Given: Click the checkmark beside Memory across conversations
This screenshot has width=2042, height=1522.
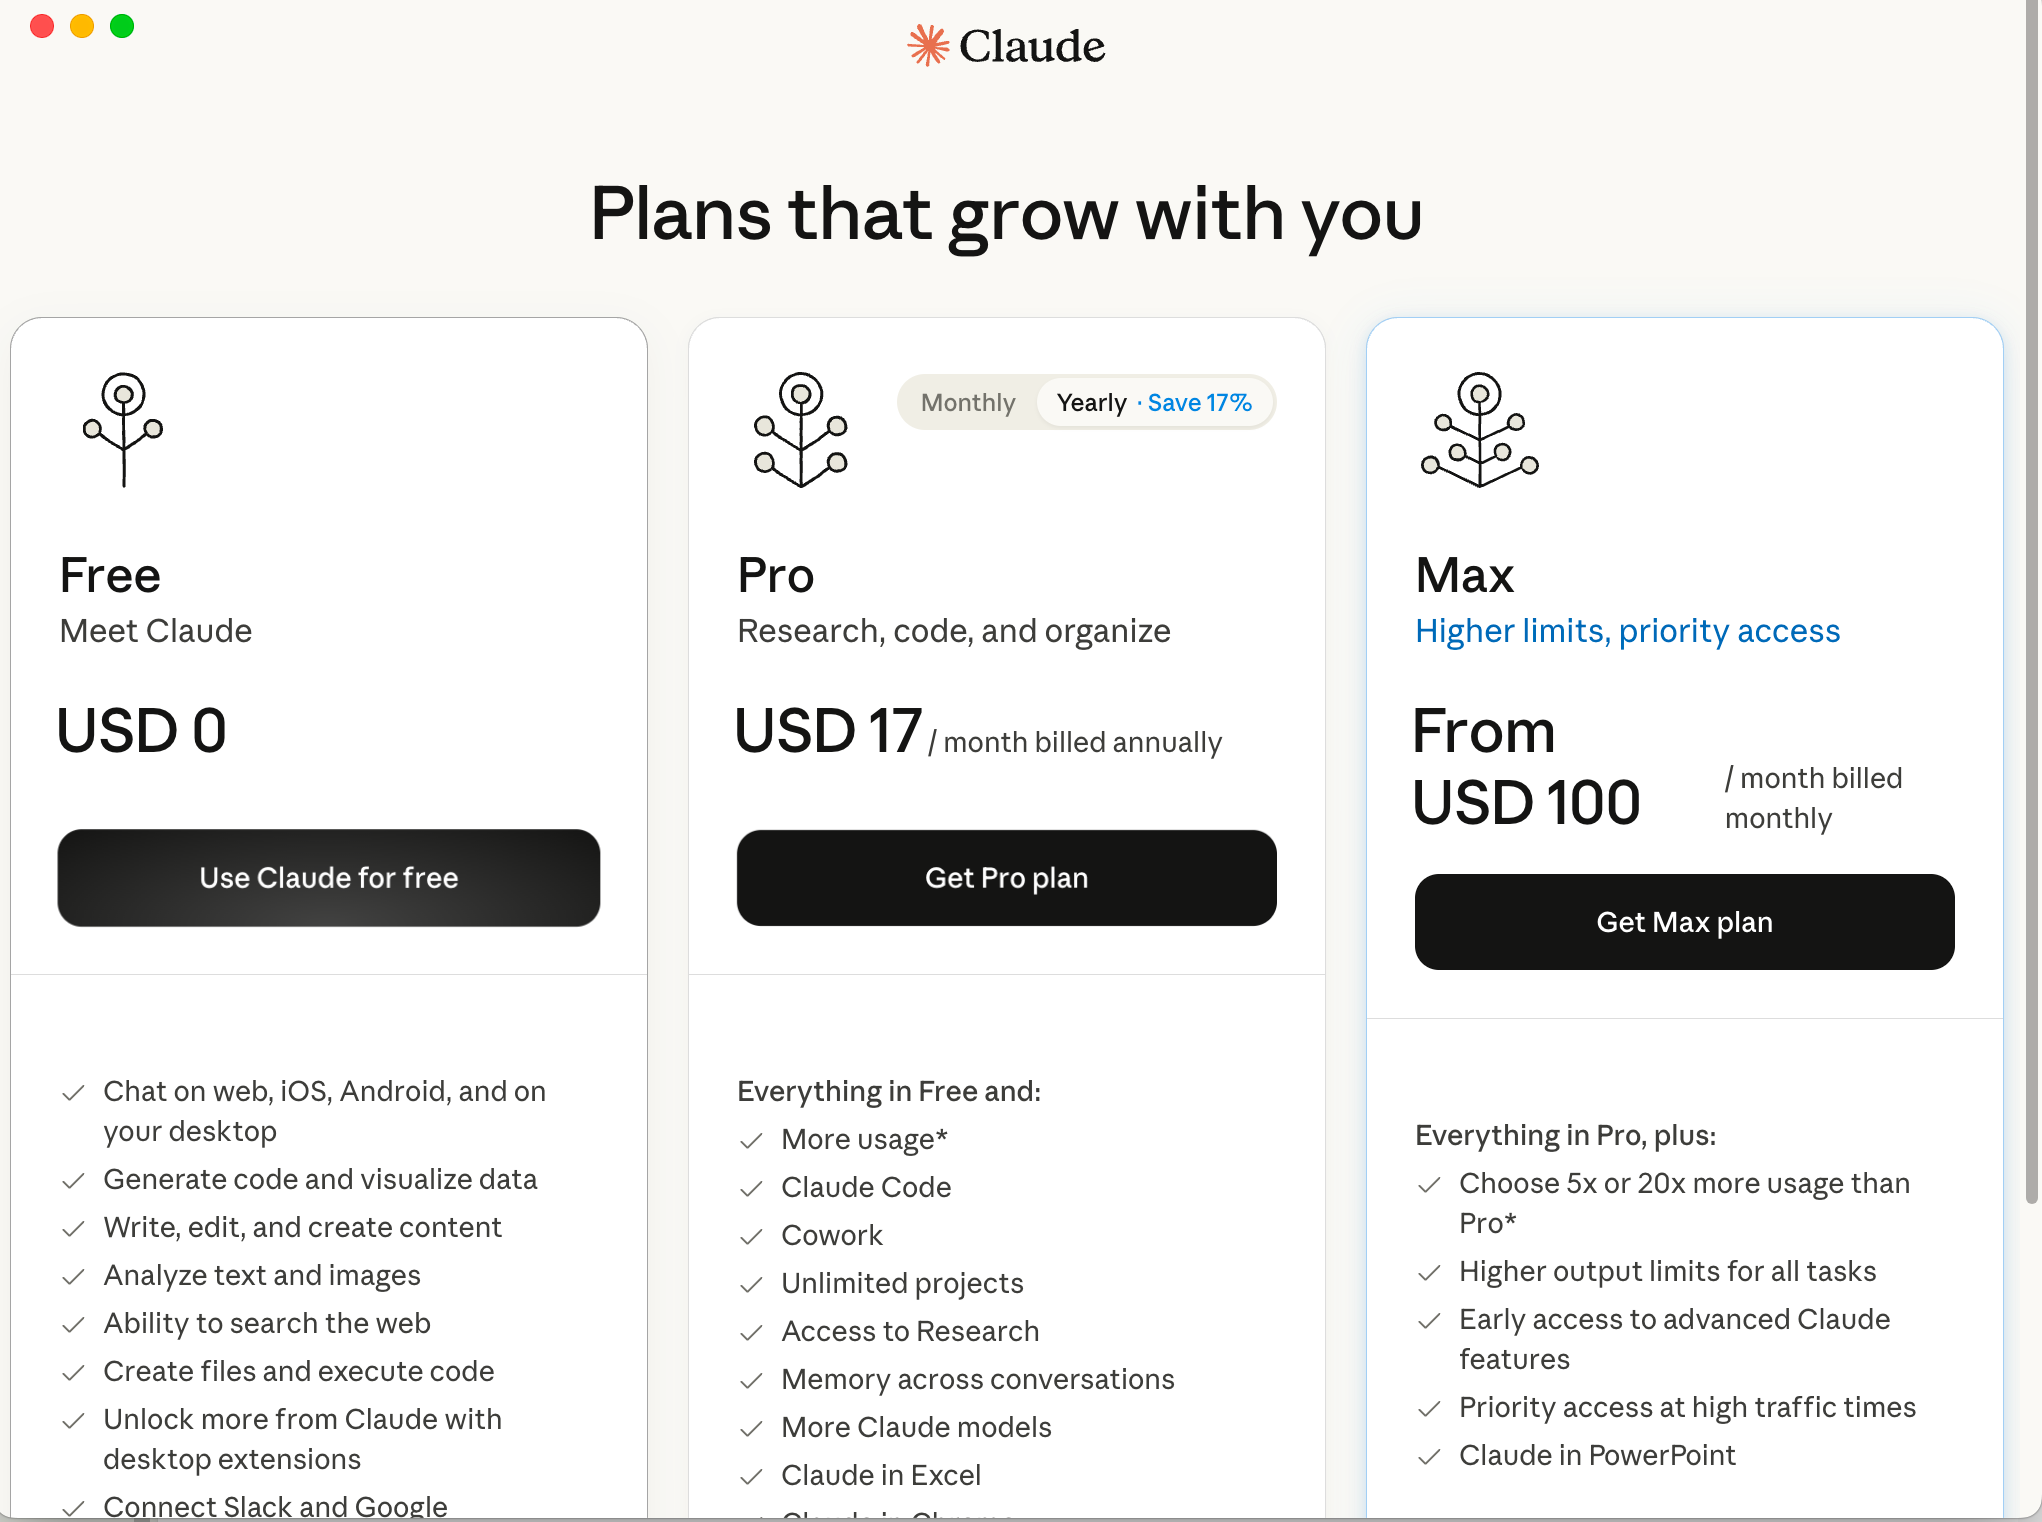Looking at the screenshot, I should 751,1381.
